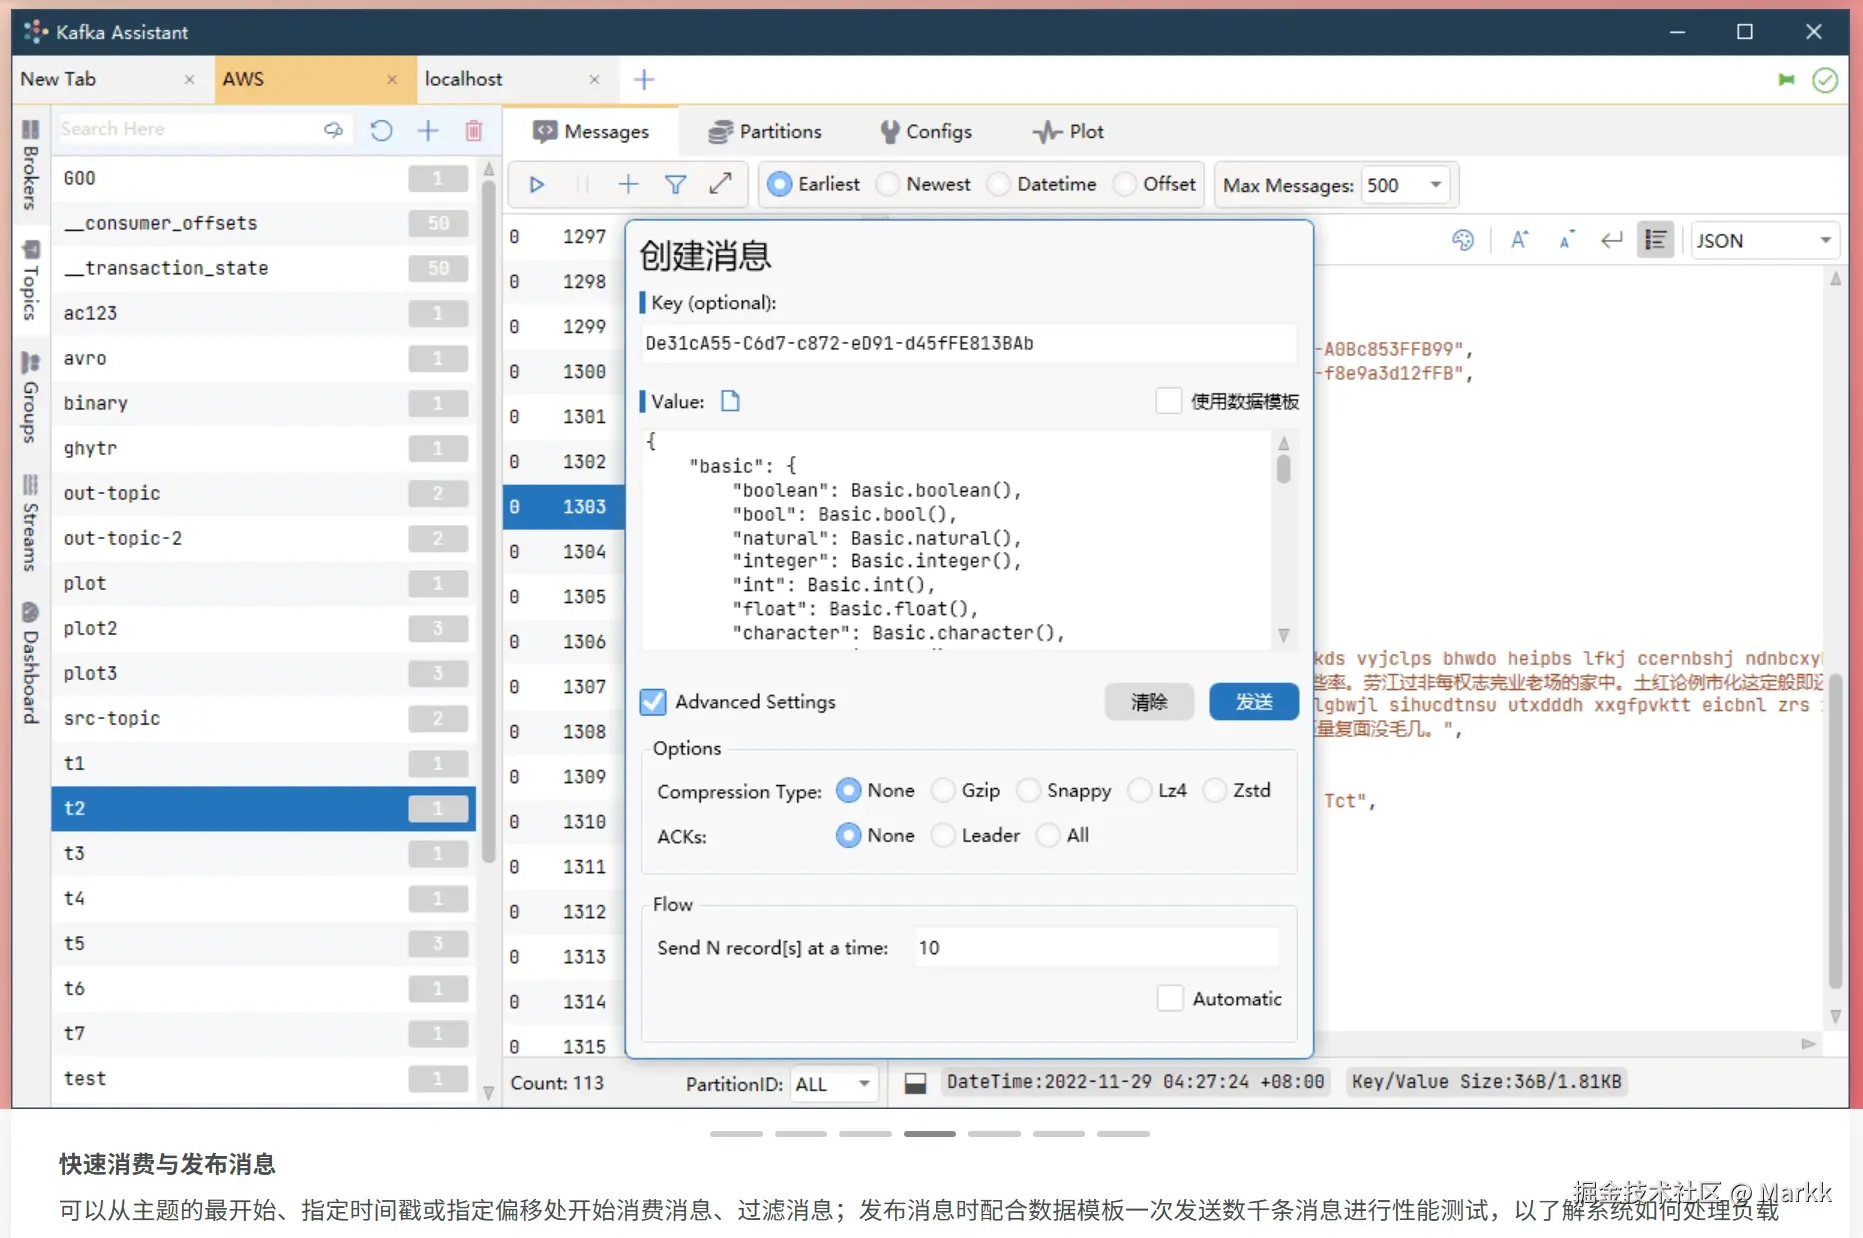Open the Max Messages dropdown
Image resolution: width=1863 pixels, height=1238 pixels.
pos(1405,185)
